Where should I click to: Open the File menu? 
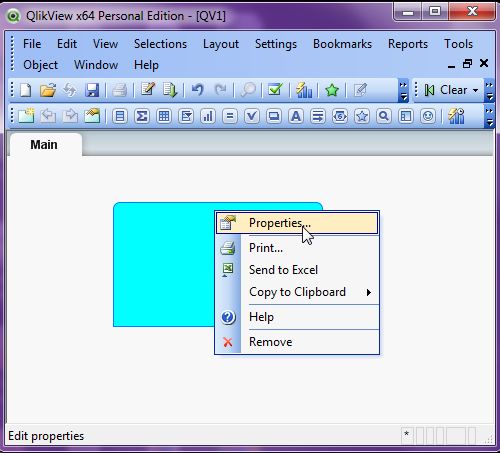tap(32, 44)
